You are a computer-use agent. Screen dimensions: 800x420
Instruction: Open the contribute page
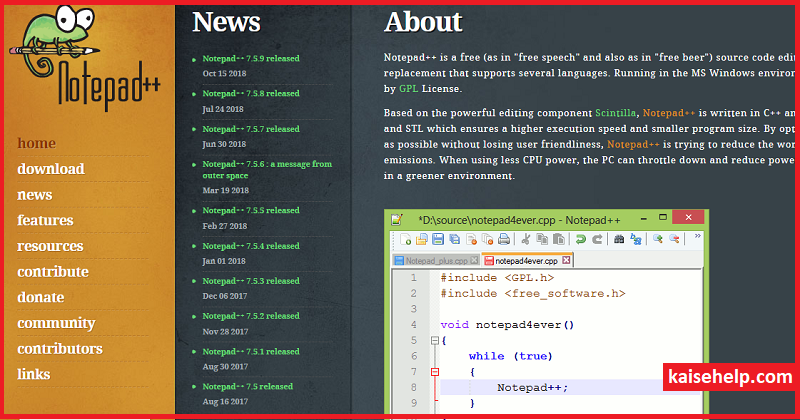[53, 271]
